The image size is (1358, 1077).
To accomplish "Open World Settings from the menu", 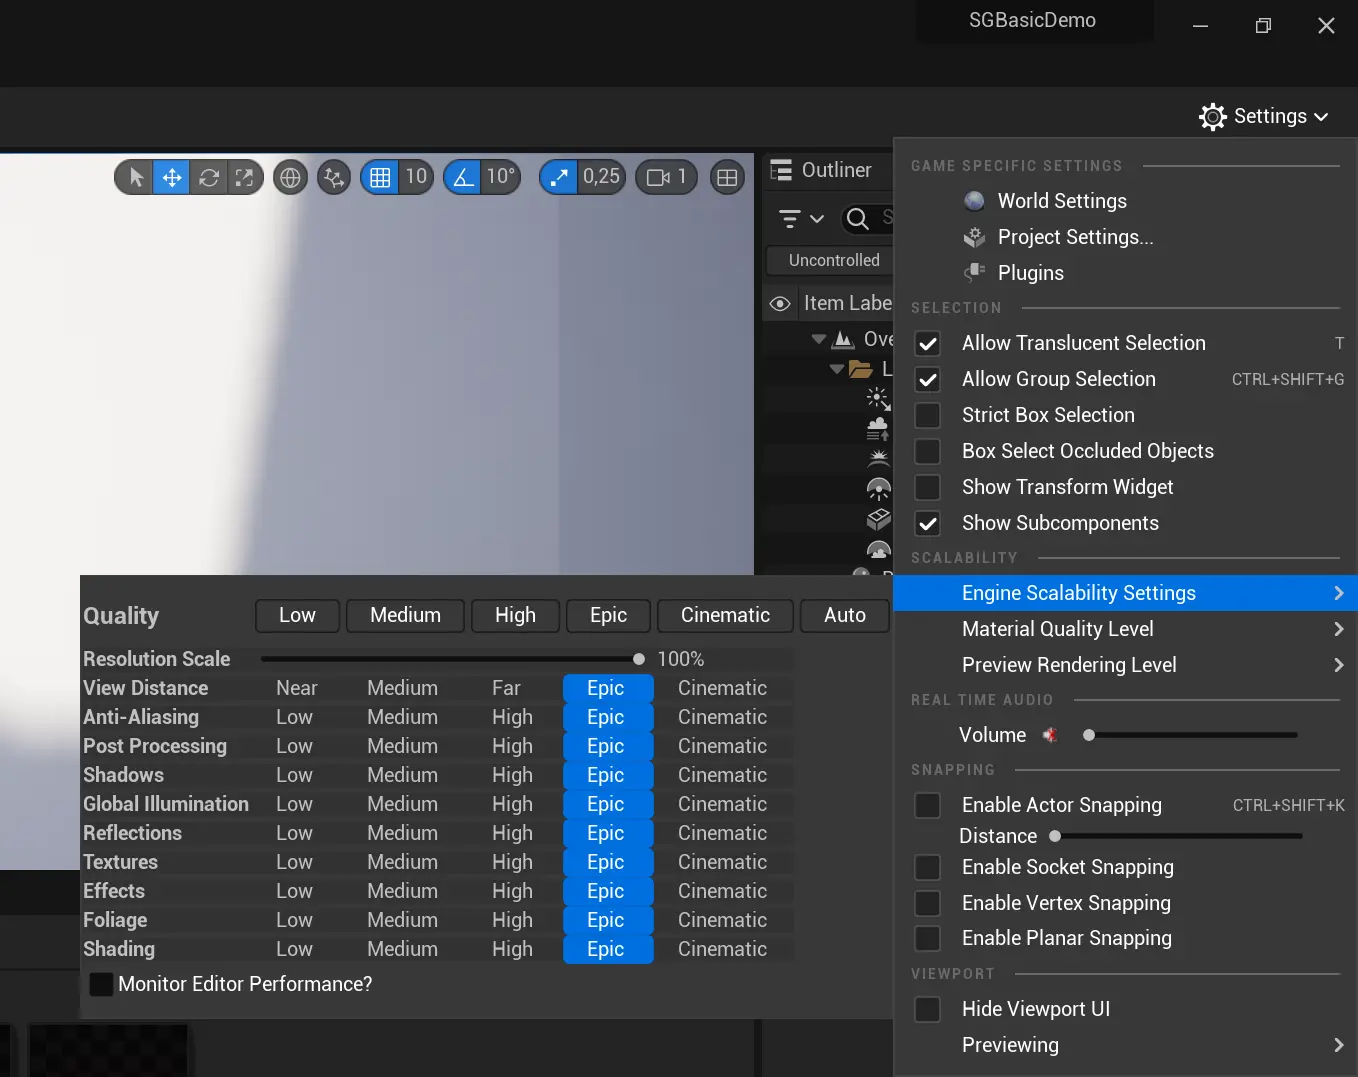I will (x=1061, y=200).
